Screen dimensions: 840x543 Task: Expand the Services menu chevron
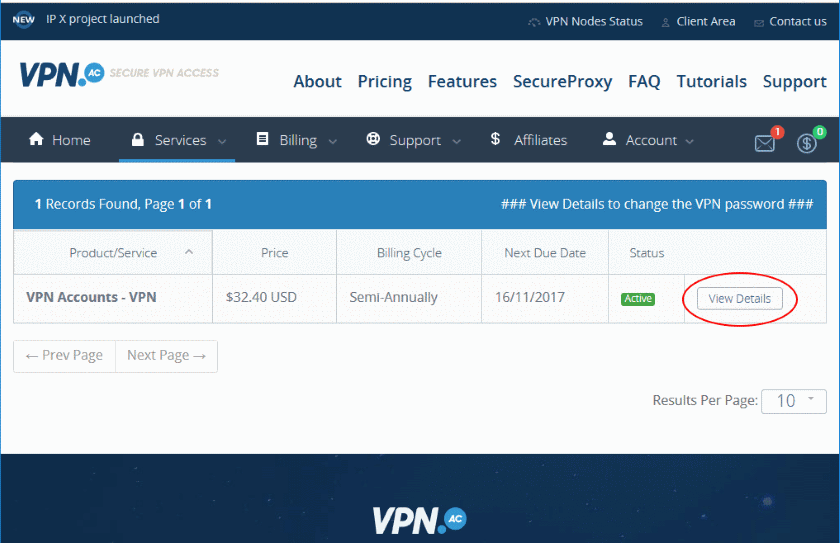pyautogui.click(x=222, y=141)
